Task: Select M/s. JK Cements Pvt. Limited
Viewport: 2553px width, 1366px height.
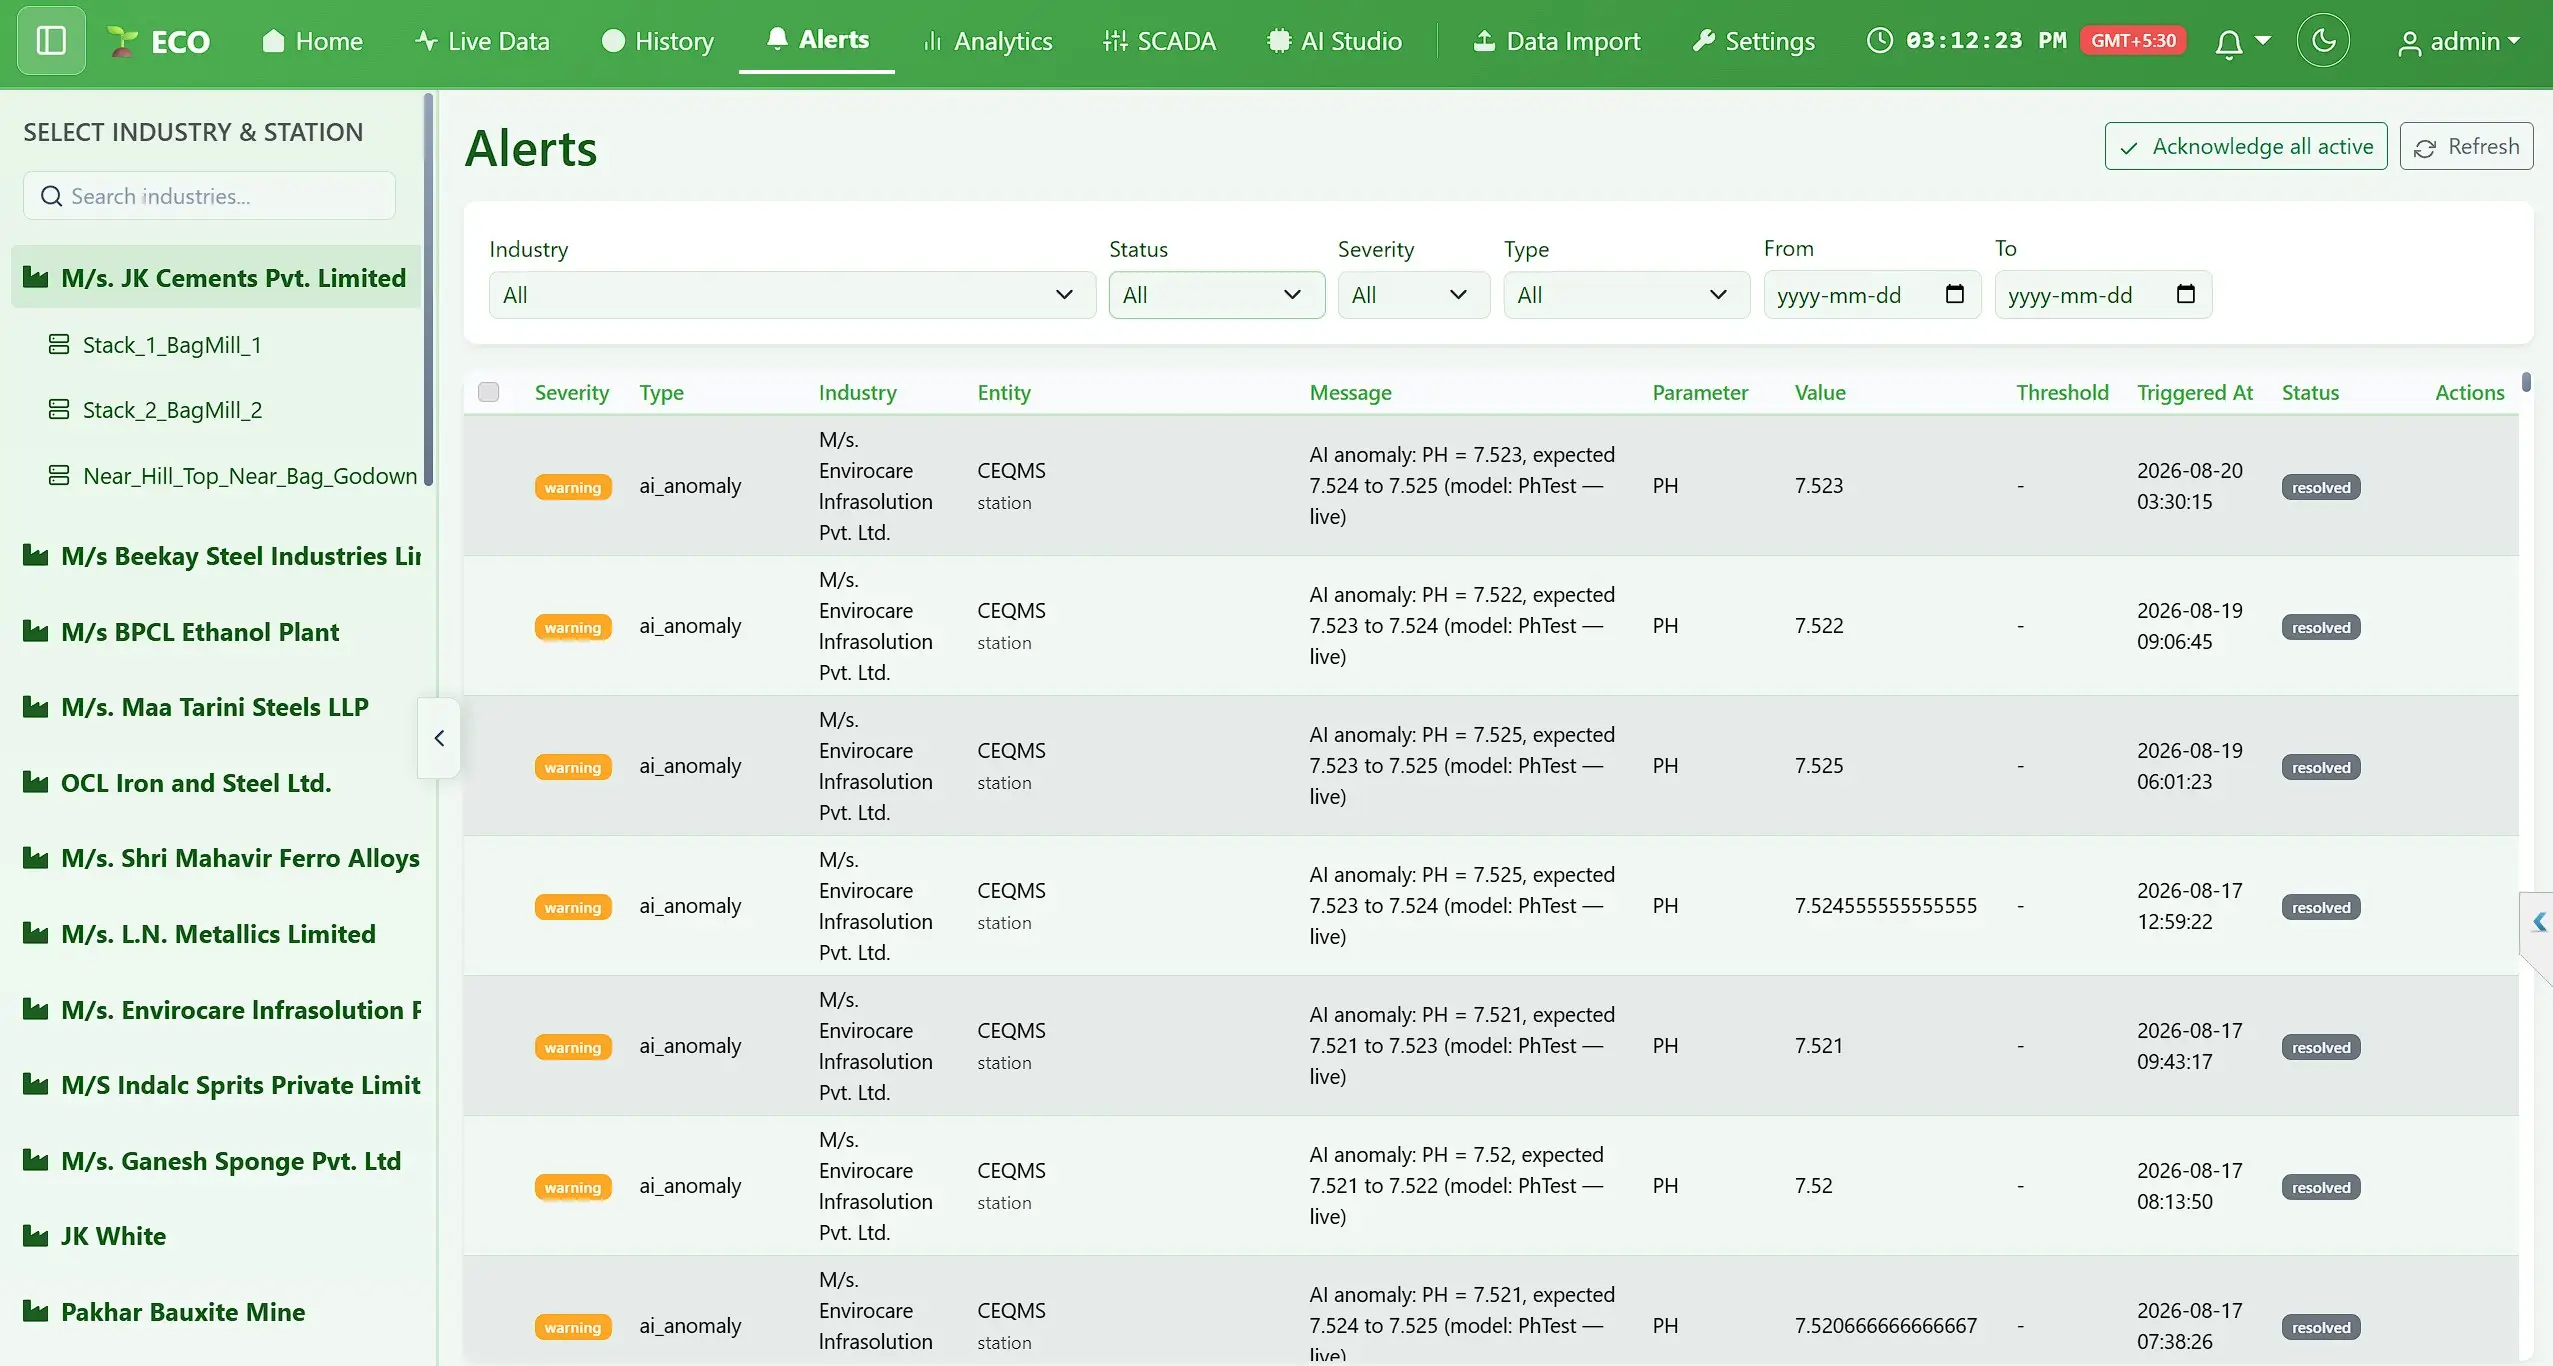Action: point(216,278)
